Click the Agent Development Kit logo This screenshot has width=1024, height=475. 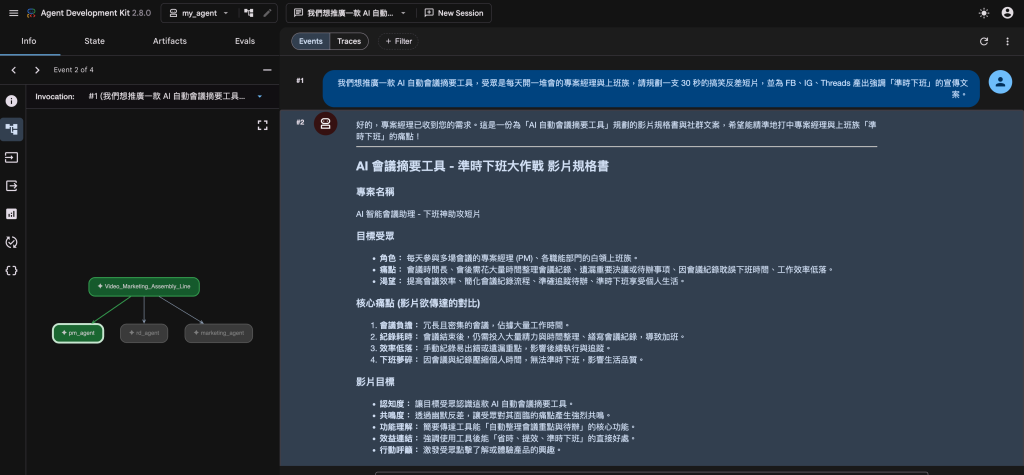click(31, 13)
